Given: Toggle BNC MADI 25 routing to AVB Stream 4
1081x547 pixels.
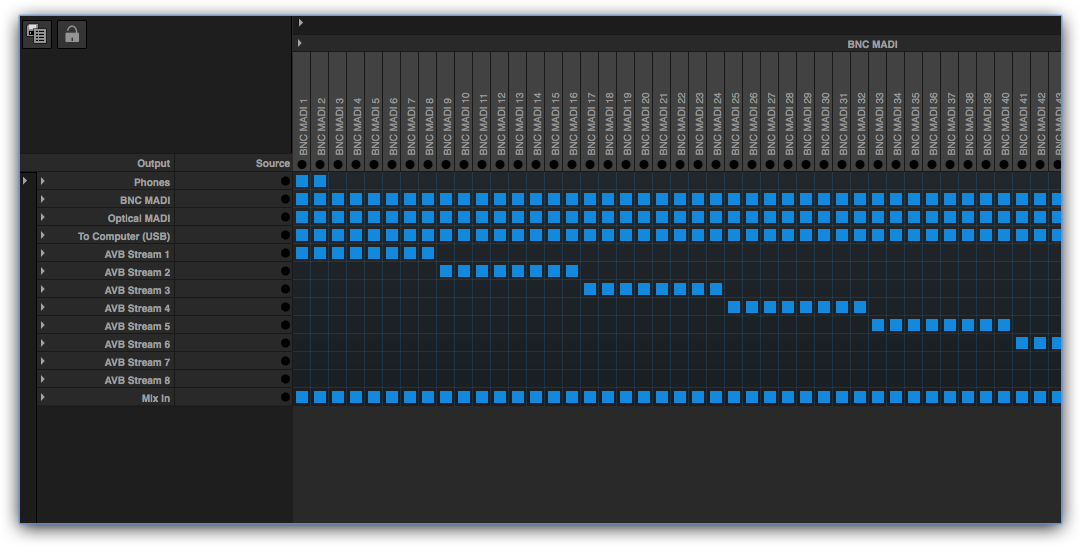Looking at the screenshot, I should tap(734, 307).
